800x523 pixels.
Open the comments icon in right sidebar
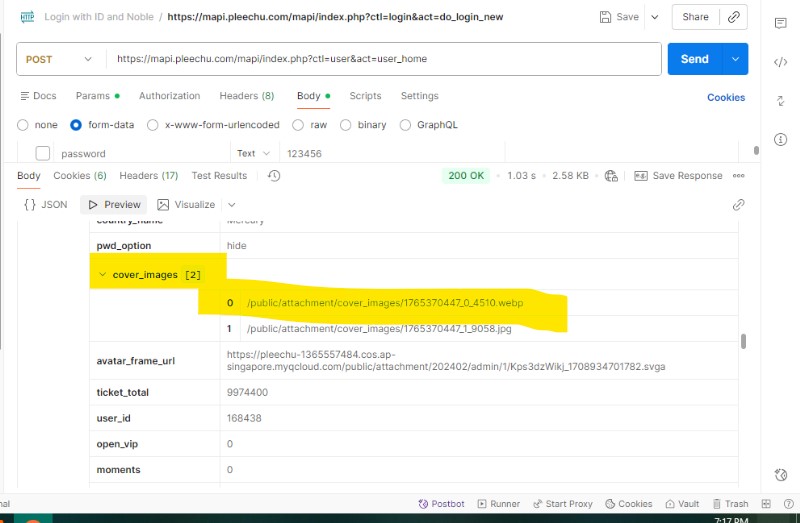pyautogui.click(x=780, y=23)
